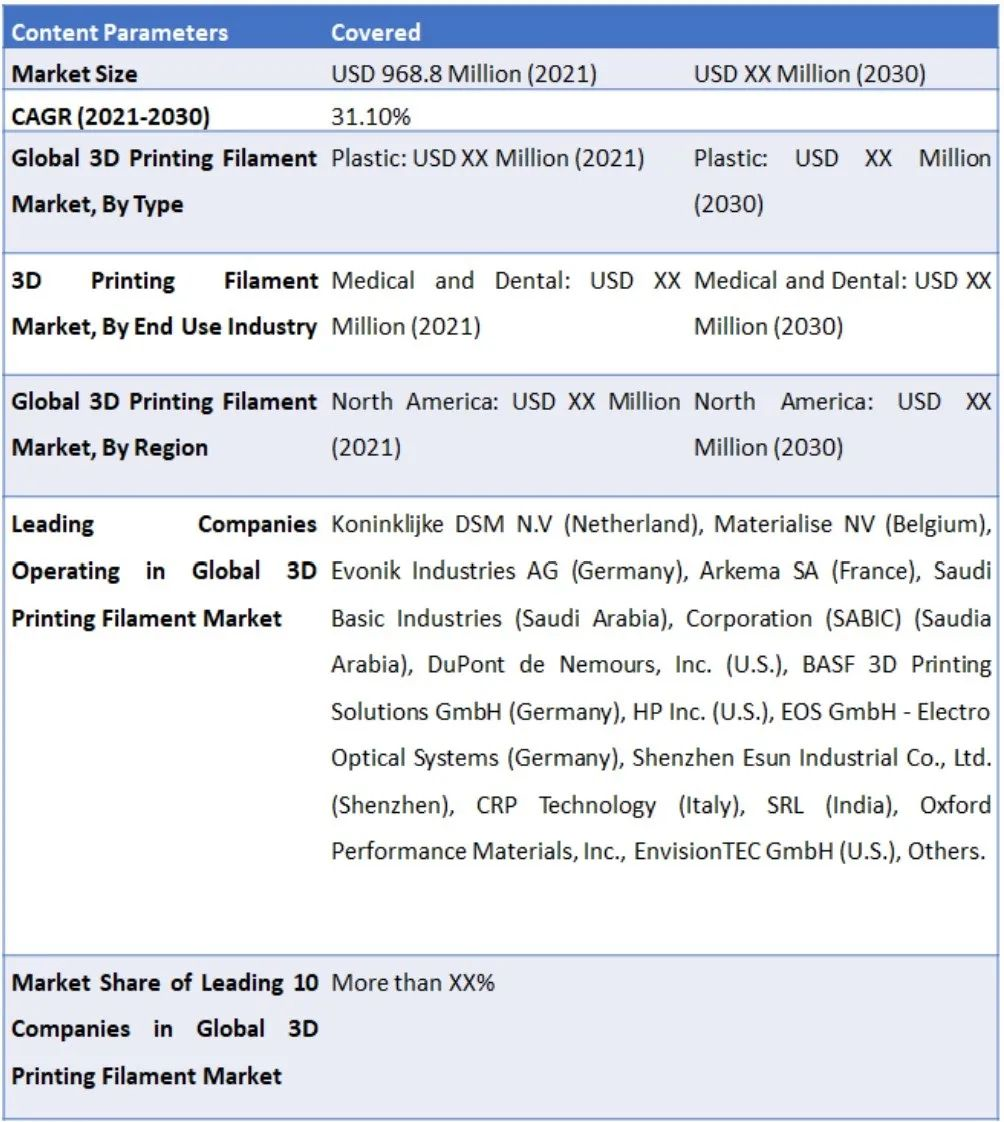Image resolution: width=1004 pixels, height=1122 pixels.
Task: Click the "Market Size" row label
Action: 75,74
